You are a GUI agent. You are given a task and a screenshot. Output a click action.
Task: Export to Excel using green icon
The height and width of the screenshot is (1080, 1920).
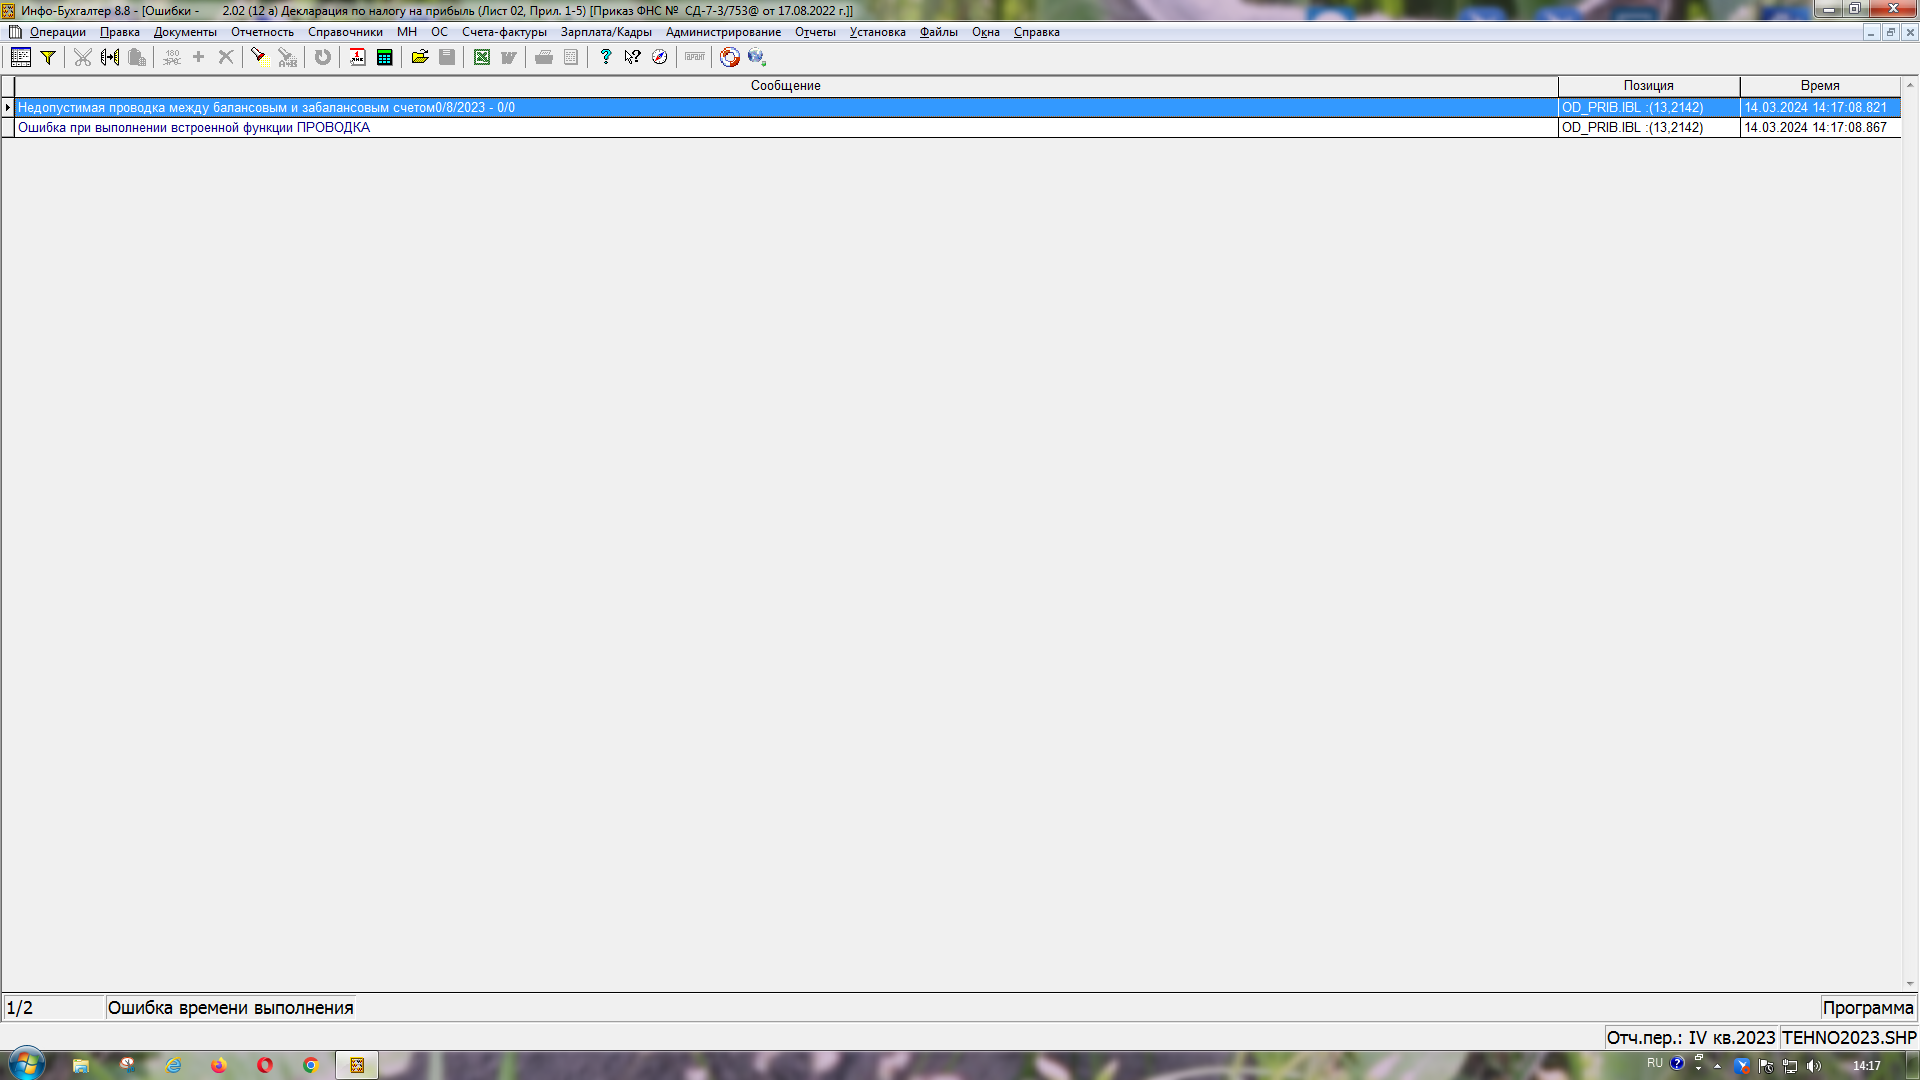(482, 57)
